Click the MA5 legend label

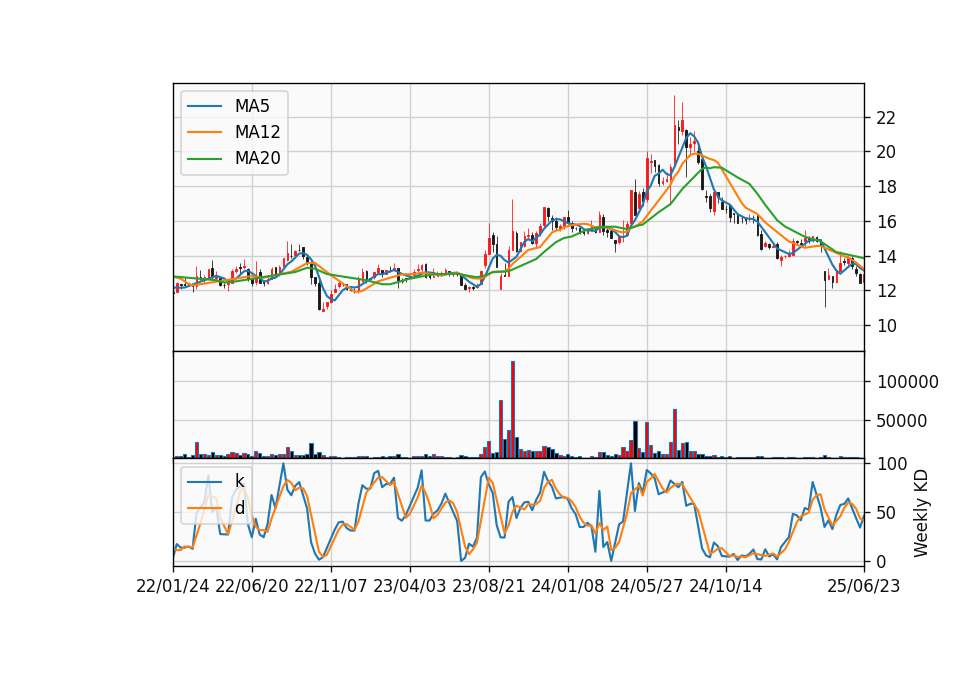(x=252, y=106)
